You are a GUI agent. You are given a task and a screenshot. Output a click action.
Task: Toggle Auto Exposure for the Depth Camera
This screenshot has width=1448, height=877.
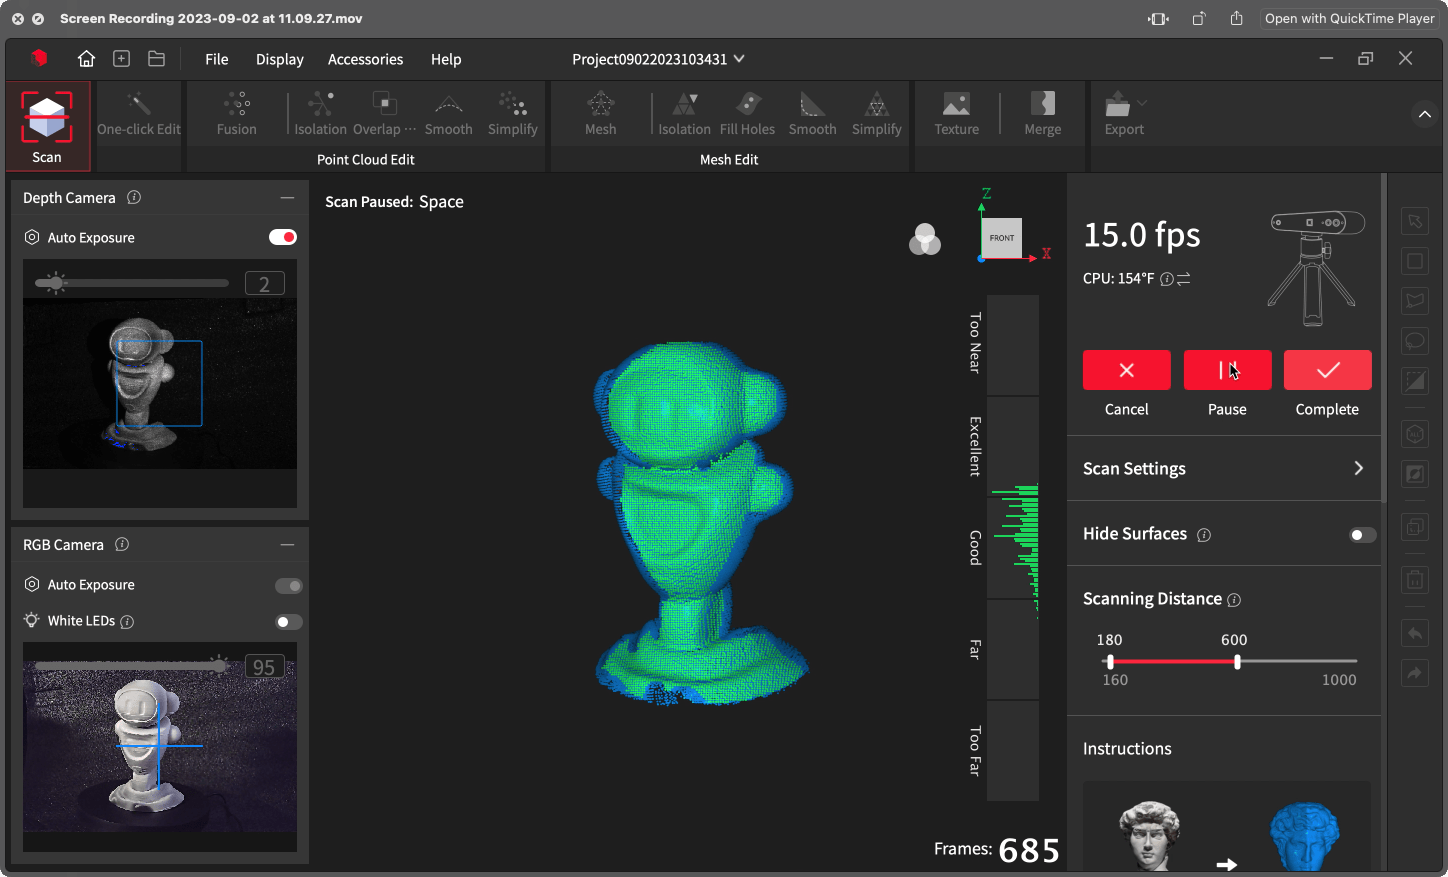pyautogui.click(x=282, y=237)
